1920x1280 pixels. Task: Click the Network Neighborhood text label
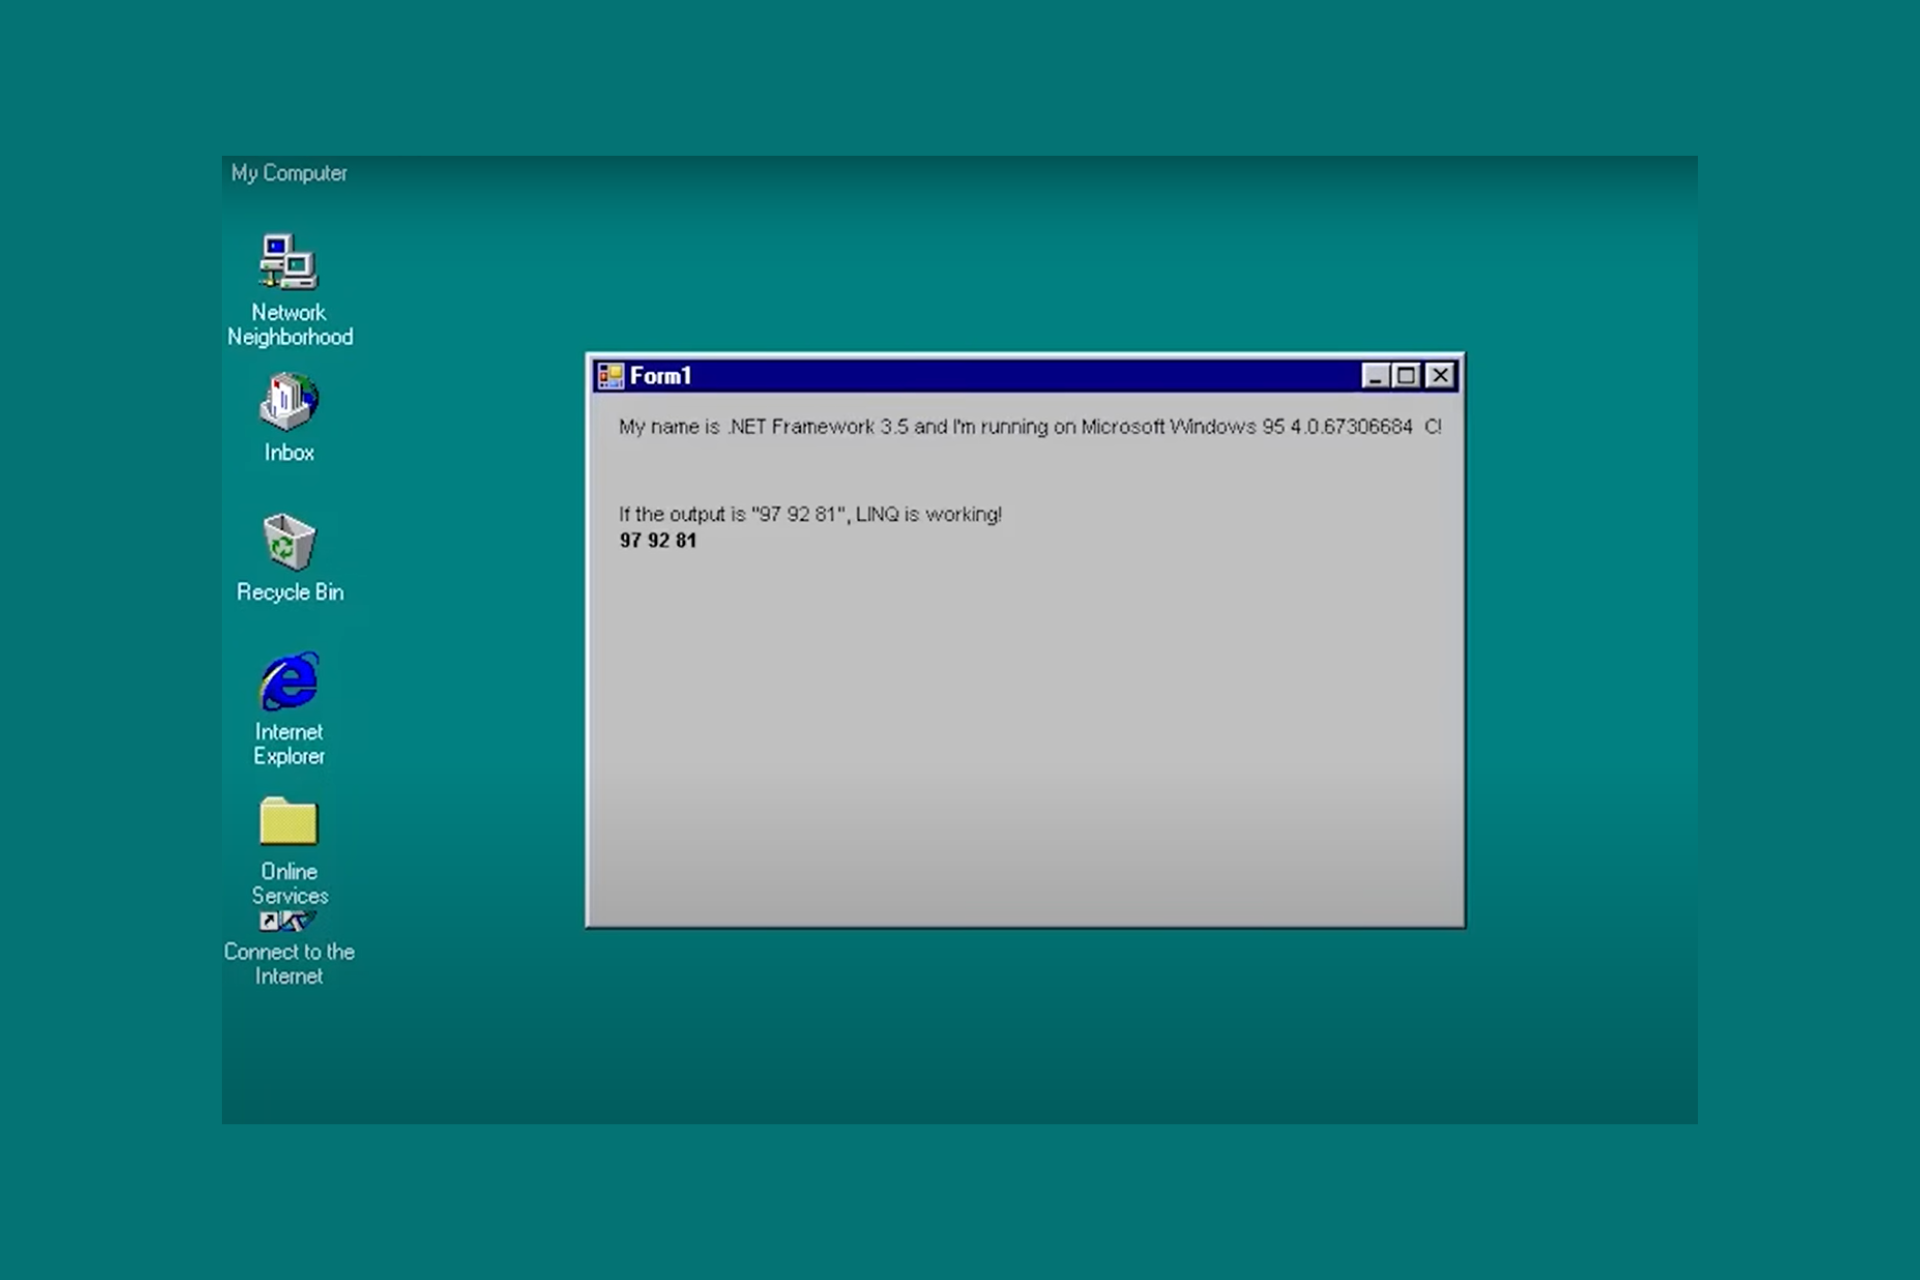coord(289,325)
